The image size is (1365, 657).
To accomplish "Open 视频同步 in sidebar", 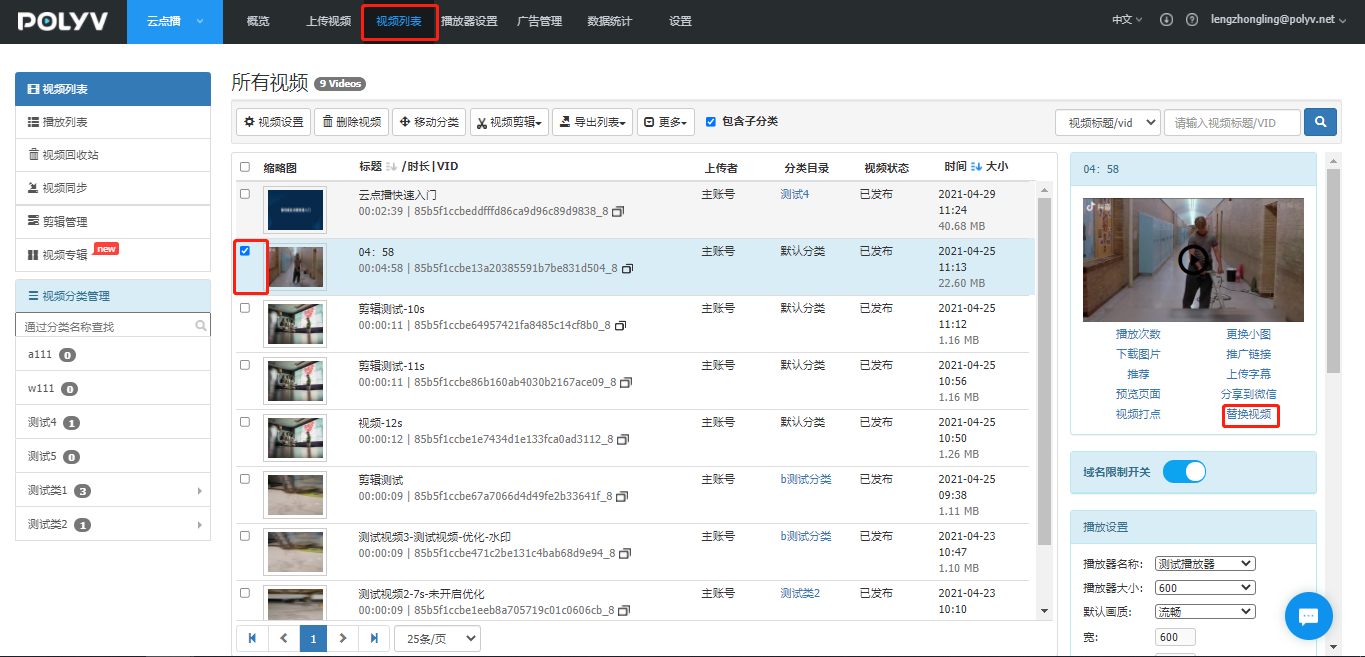I will pyautogui.click(x=113, y=188).
